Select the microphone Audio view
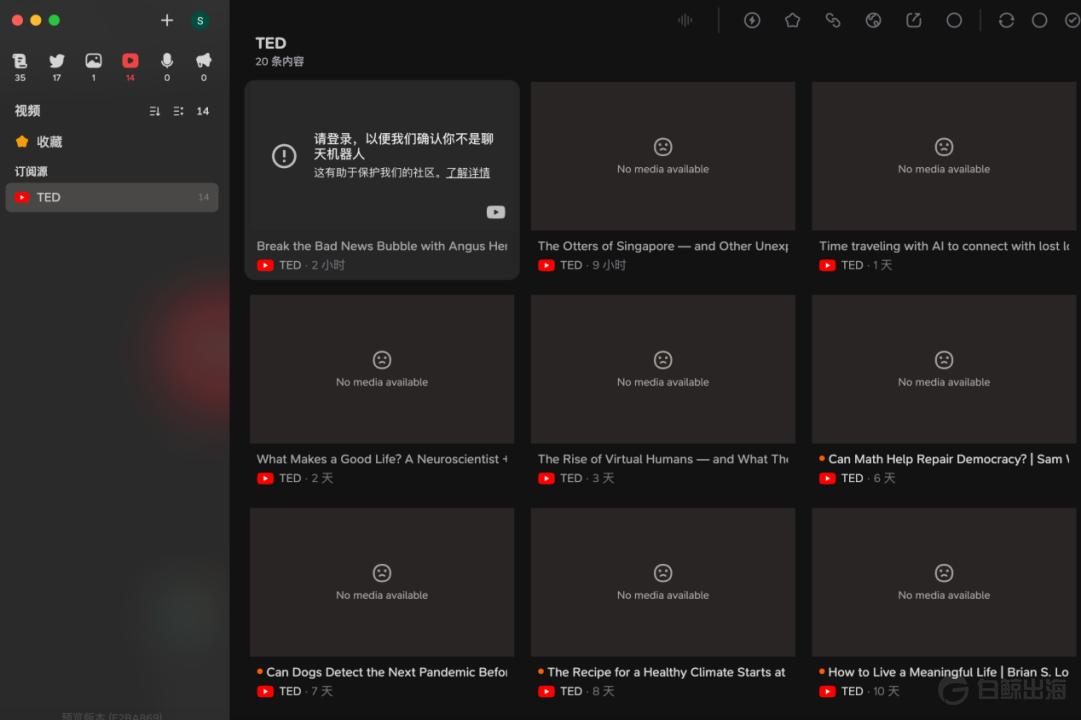This screenshot has height=720, width=1081. (x=167, y=61)
